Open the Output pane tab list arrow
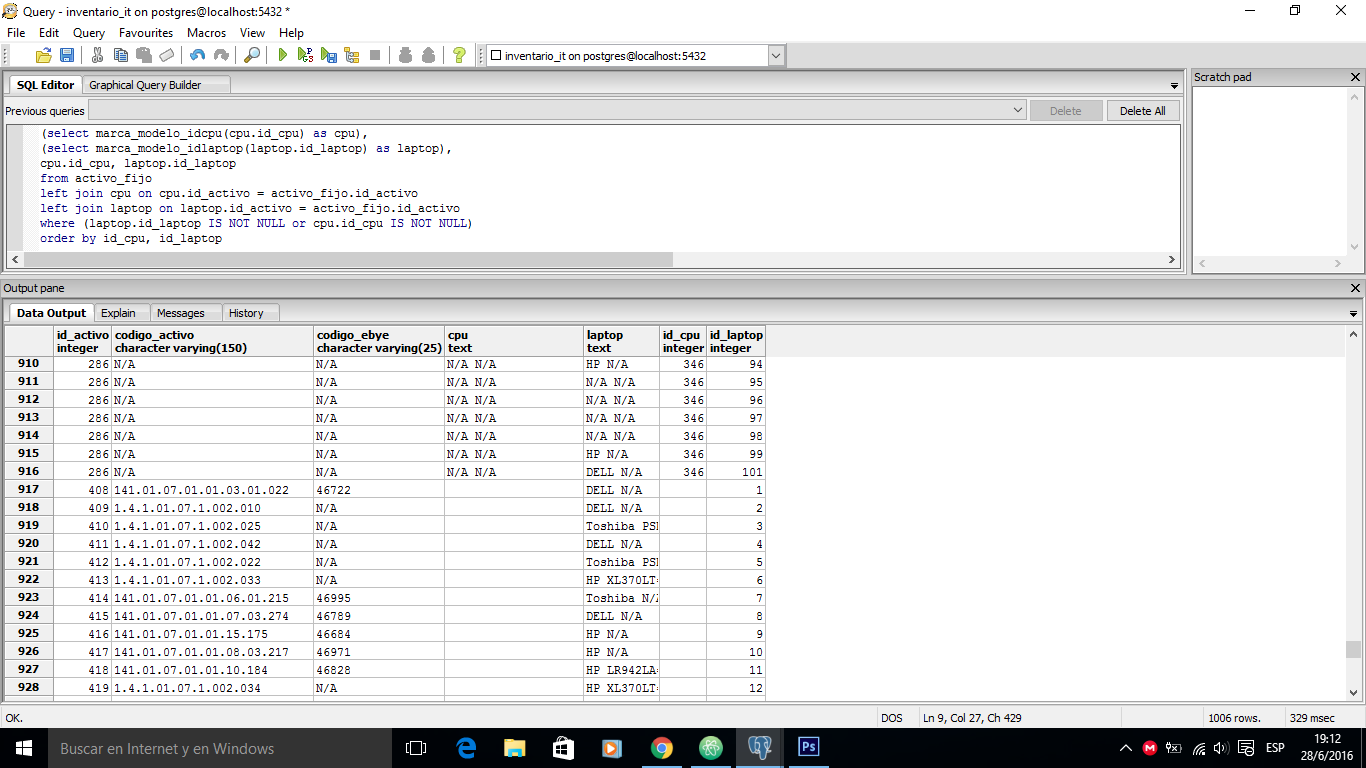 click(x=1354, y=313)
